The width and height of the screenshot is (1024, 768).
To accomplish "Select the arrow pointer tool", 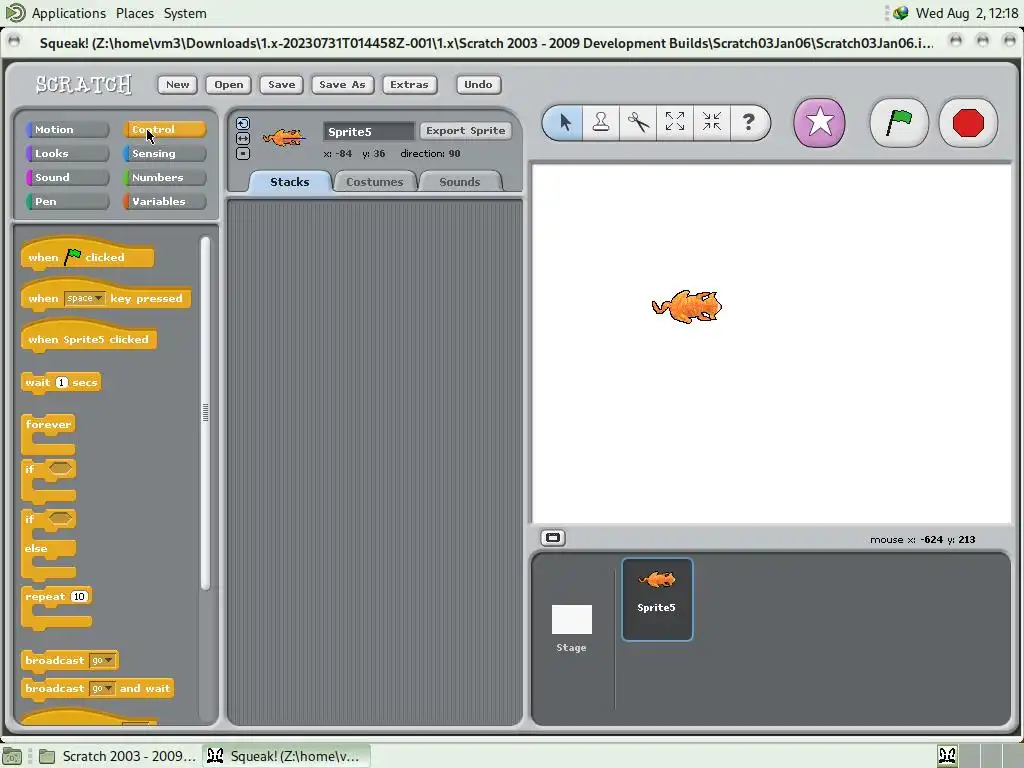I will 564,122.
